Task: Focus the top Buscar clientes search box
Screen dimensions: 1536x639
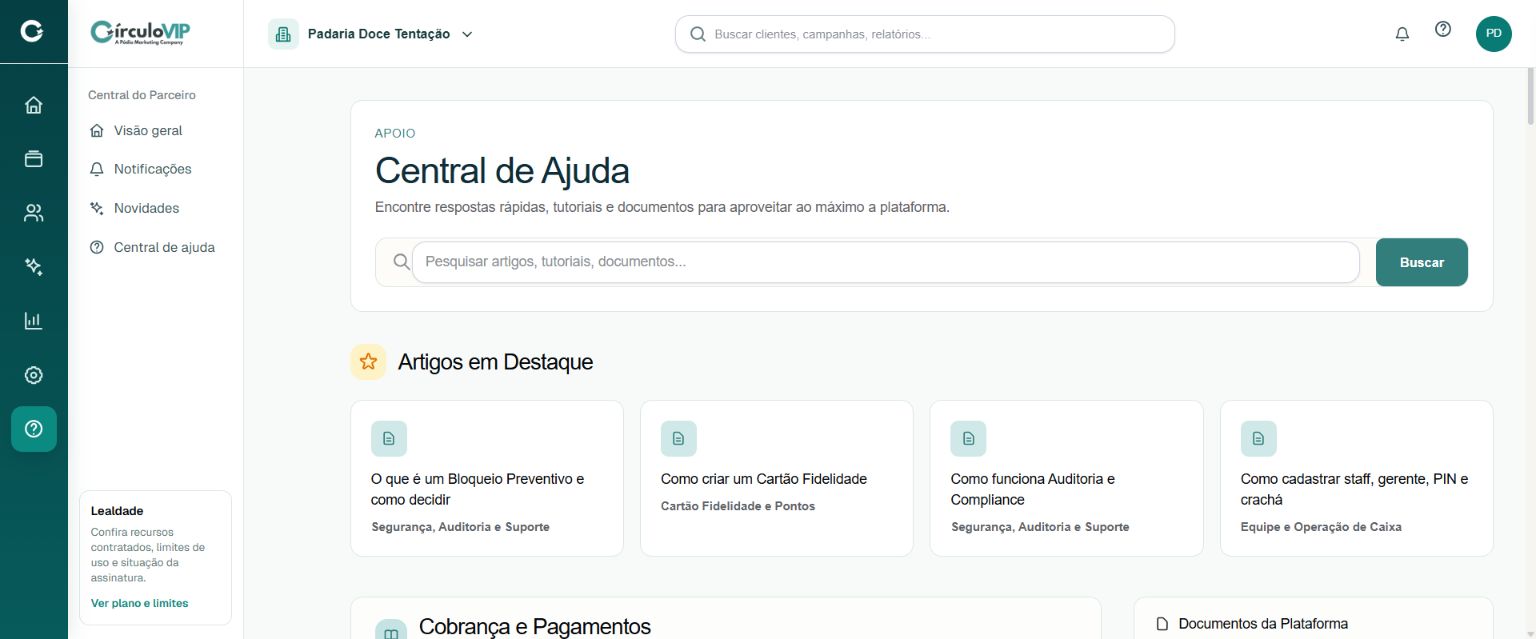Action: pos(925,34)
